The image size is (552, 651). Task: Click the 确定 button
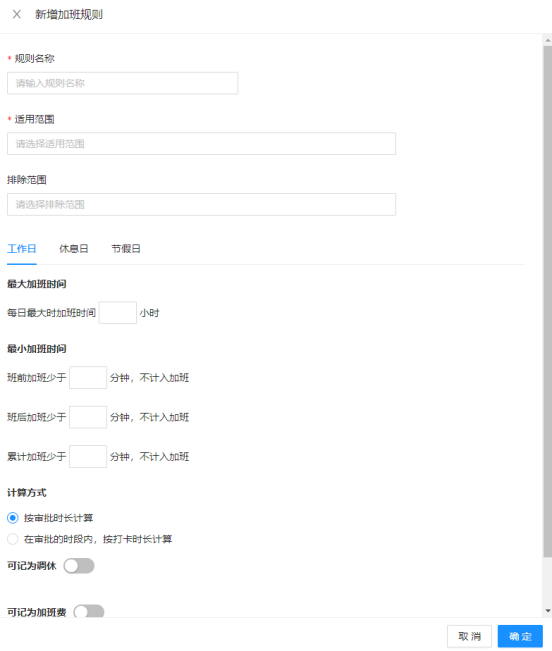(x=520, y=636)
